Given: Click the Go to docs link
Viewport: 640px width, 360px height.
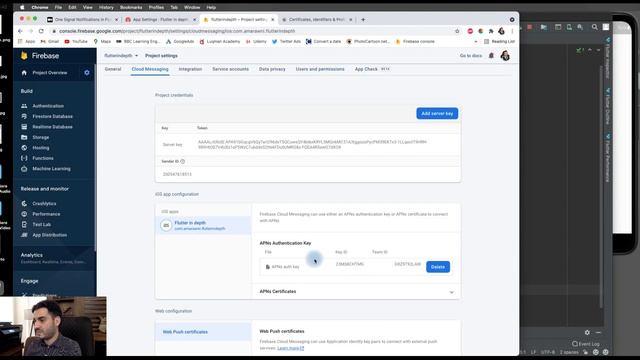Looking at the screenshot, I should pyautogui.click(x=471, y=56).
